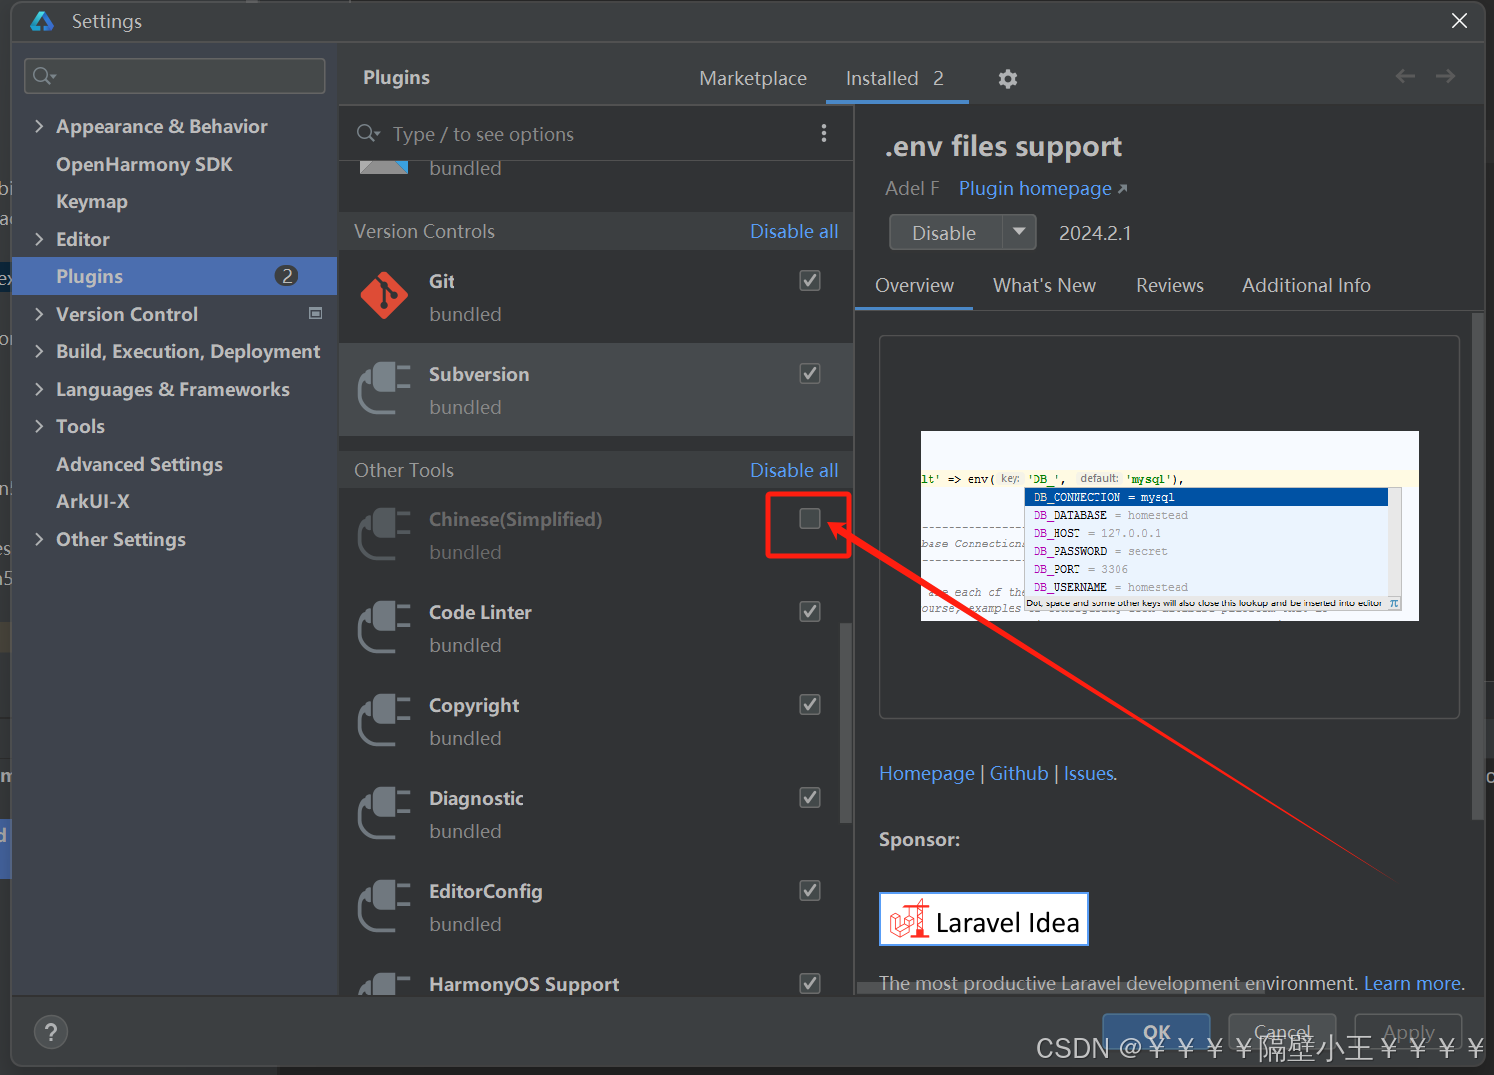Image resolution: width=1494 pixels, height=1075 pixels.
Task: Open the Overview tab
Action: [x=914, y=285]
